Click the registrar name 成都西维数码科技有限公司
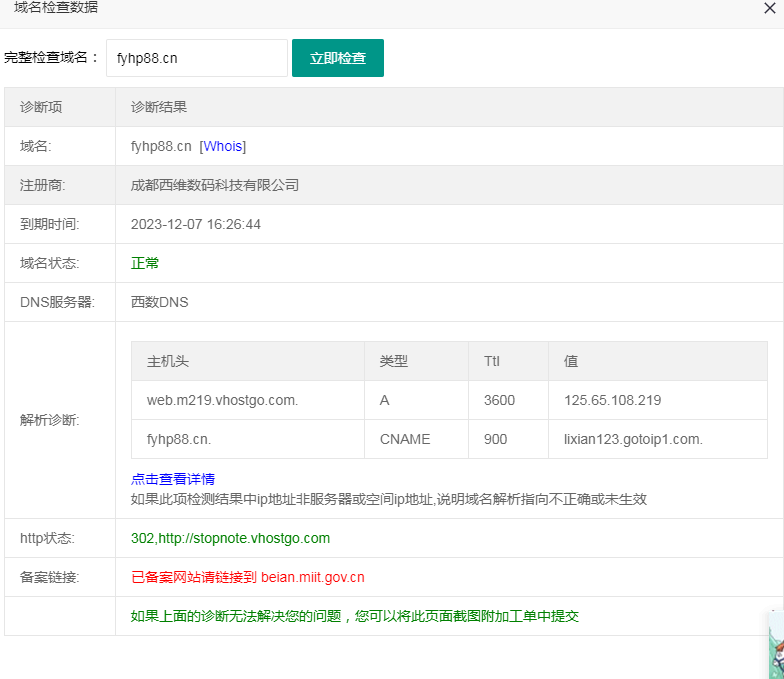This screenshot has height=679, width=784. (215, 185)
